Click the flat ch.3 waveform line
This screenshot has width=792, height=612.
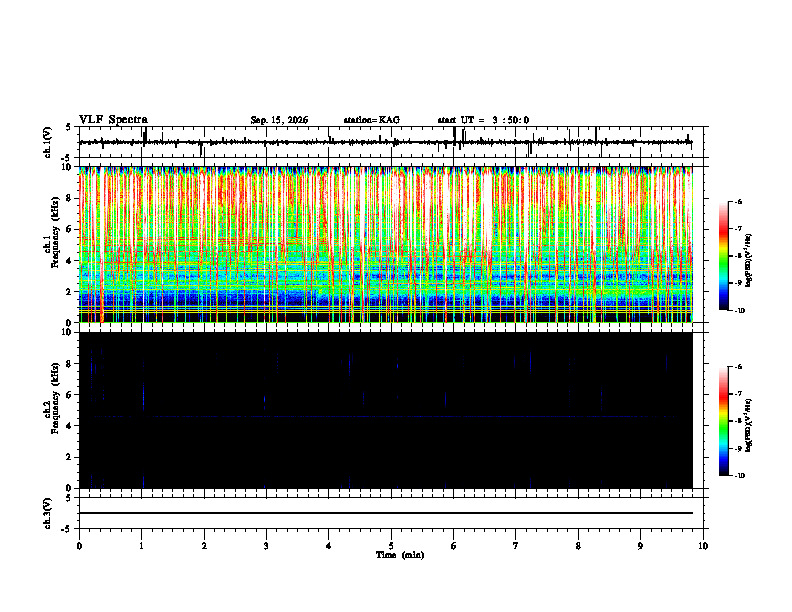tap(386, 513)
